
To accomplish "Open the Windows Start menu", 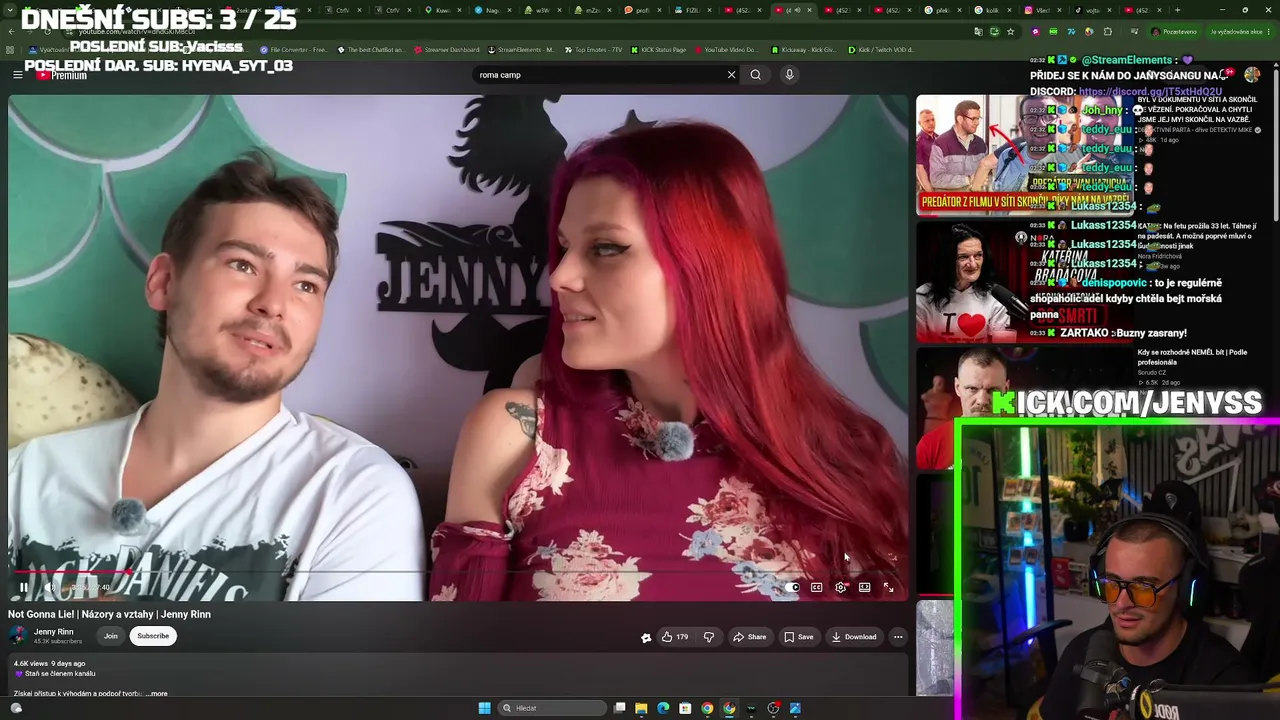I will 484,708.
